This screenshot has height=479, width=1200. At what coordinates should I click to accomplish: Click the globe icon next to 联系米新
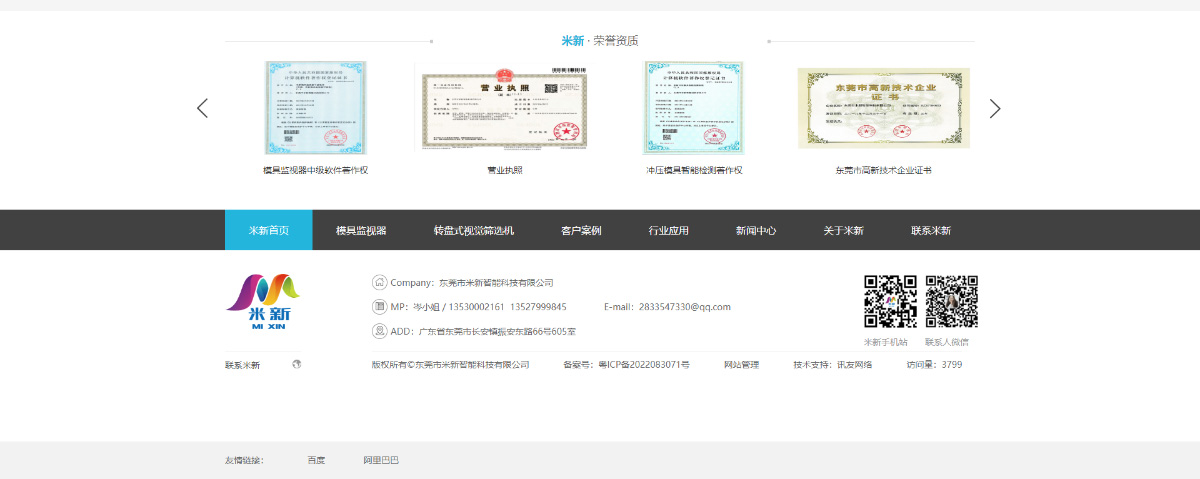point(297,364)
